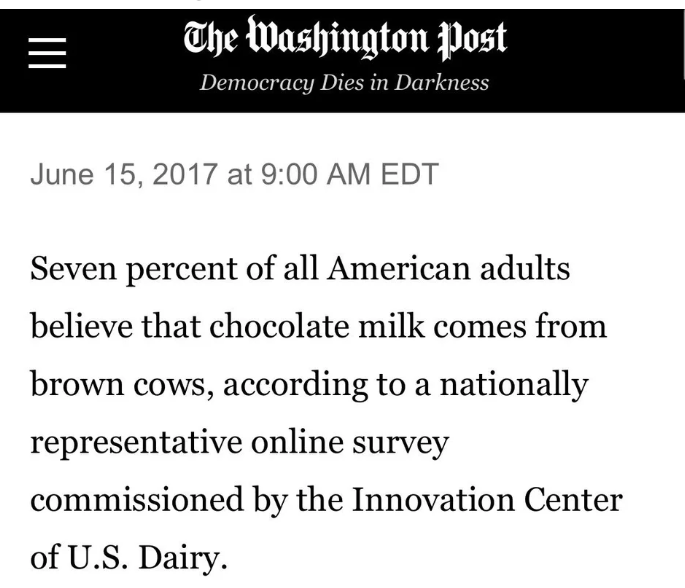Click the '9:00 AM EDT' time text
Viewport: 685px width, 588px height.
349,174
